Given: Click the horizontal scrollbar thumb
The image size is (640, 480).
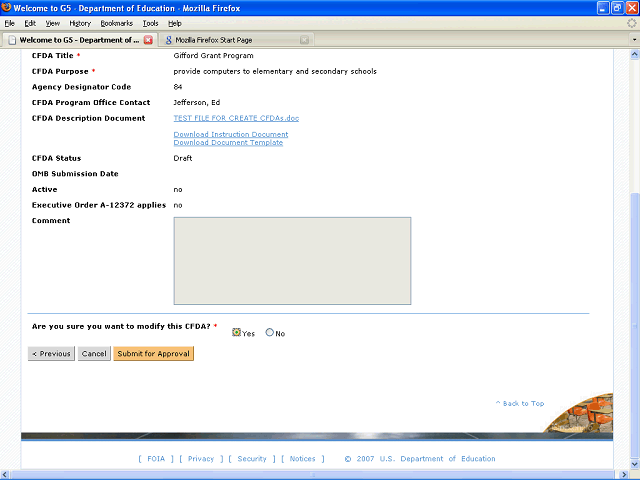Looking at the screenshot, I should (313, 475).
